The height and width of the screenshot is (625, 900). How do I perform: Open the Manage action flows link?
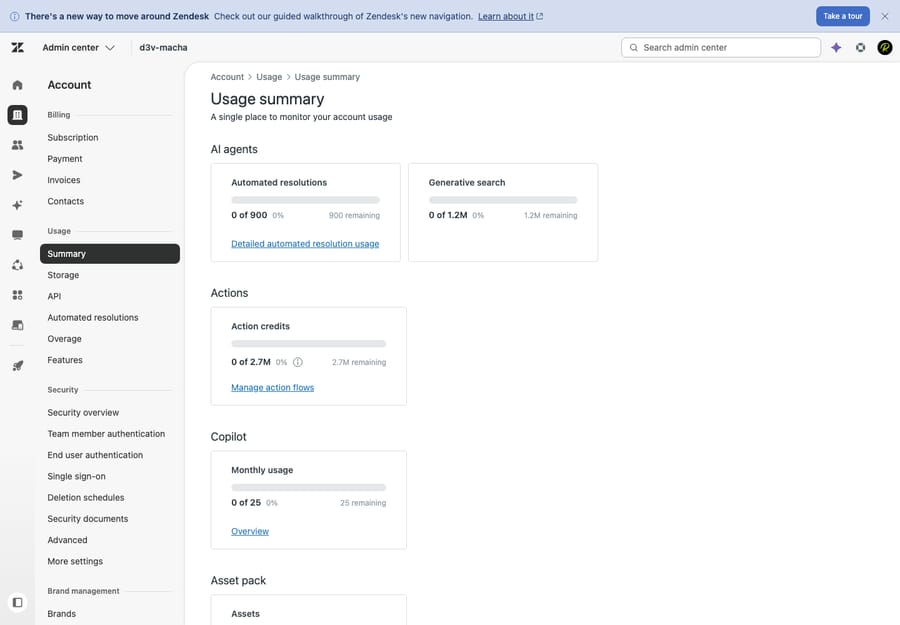(x=273, y=387)
